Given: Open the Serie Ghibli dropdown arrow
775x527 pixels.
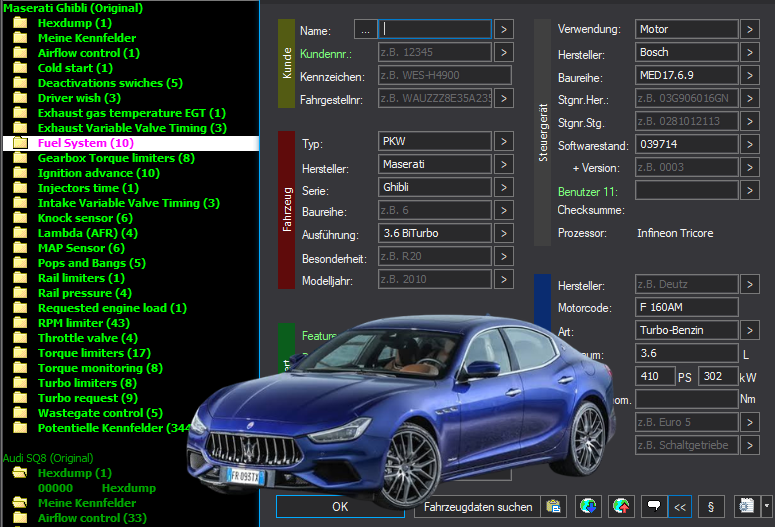Looking at the screenshot, I should [x=503, y=187].
